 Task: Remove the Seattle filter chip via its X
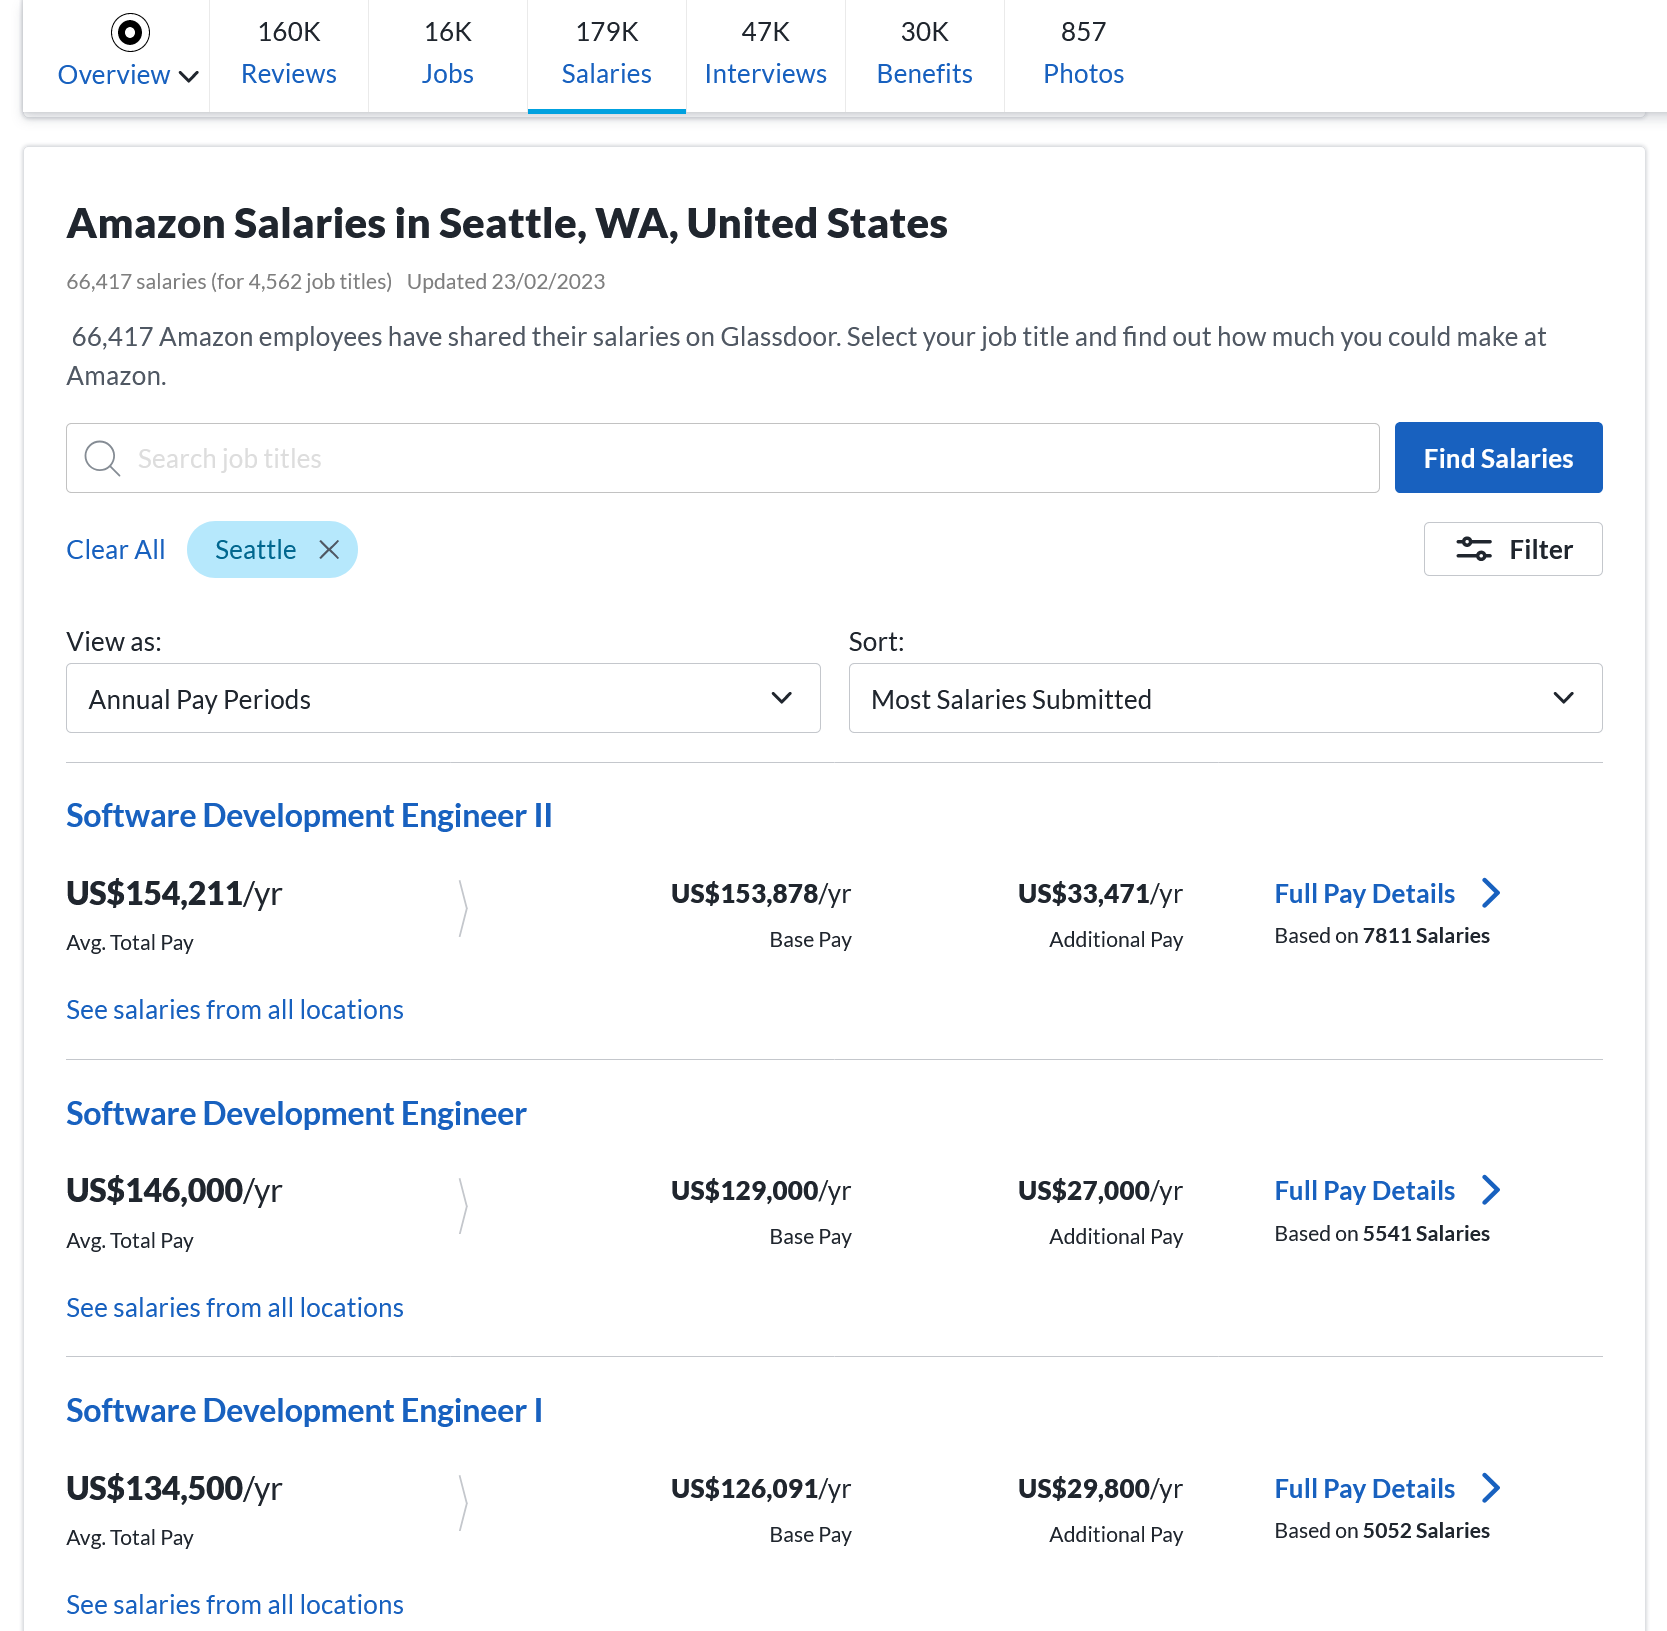click(328, 549)
